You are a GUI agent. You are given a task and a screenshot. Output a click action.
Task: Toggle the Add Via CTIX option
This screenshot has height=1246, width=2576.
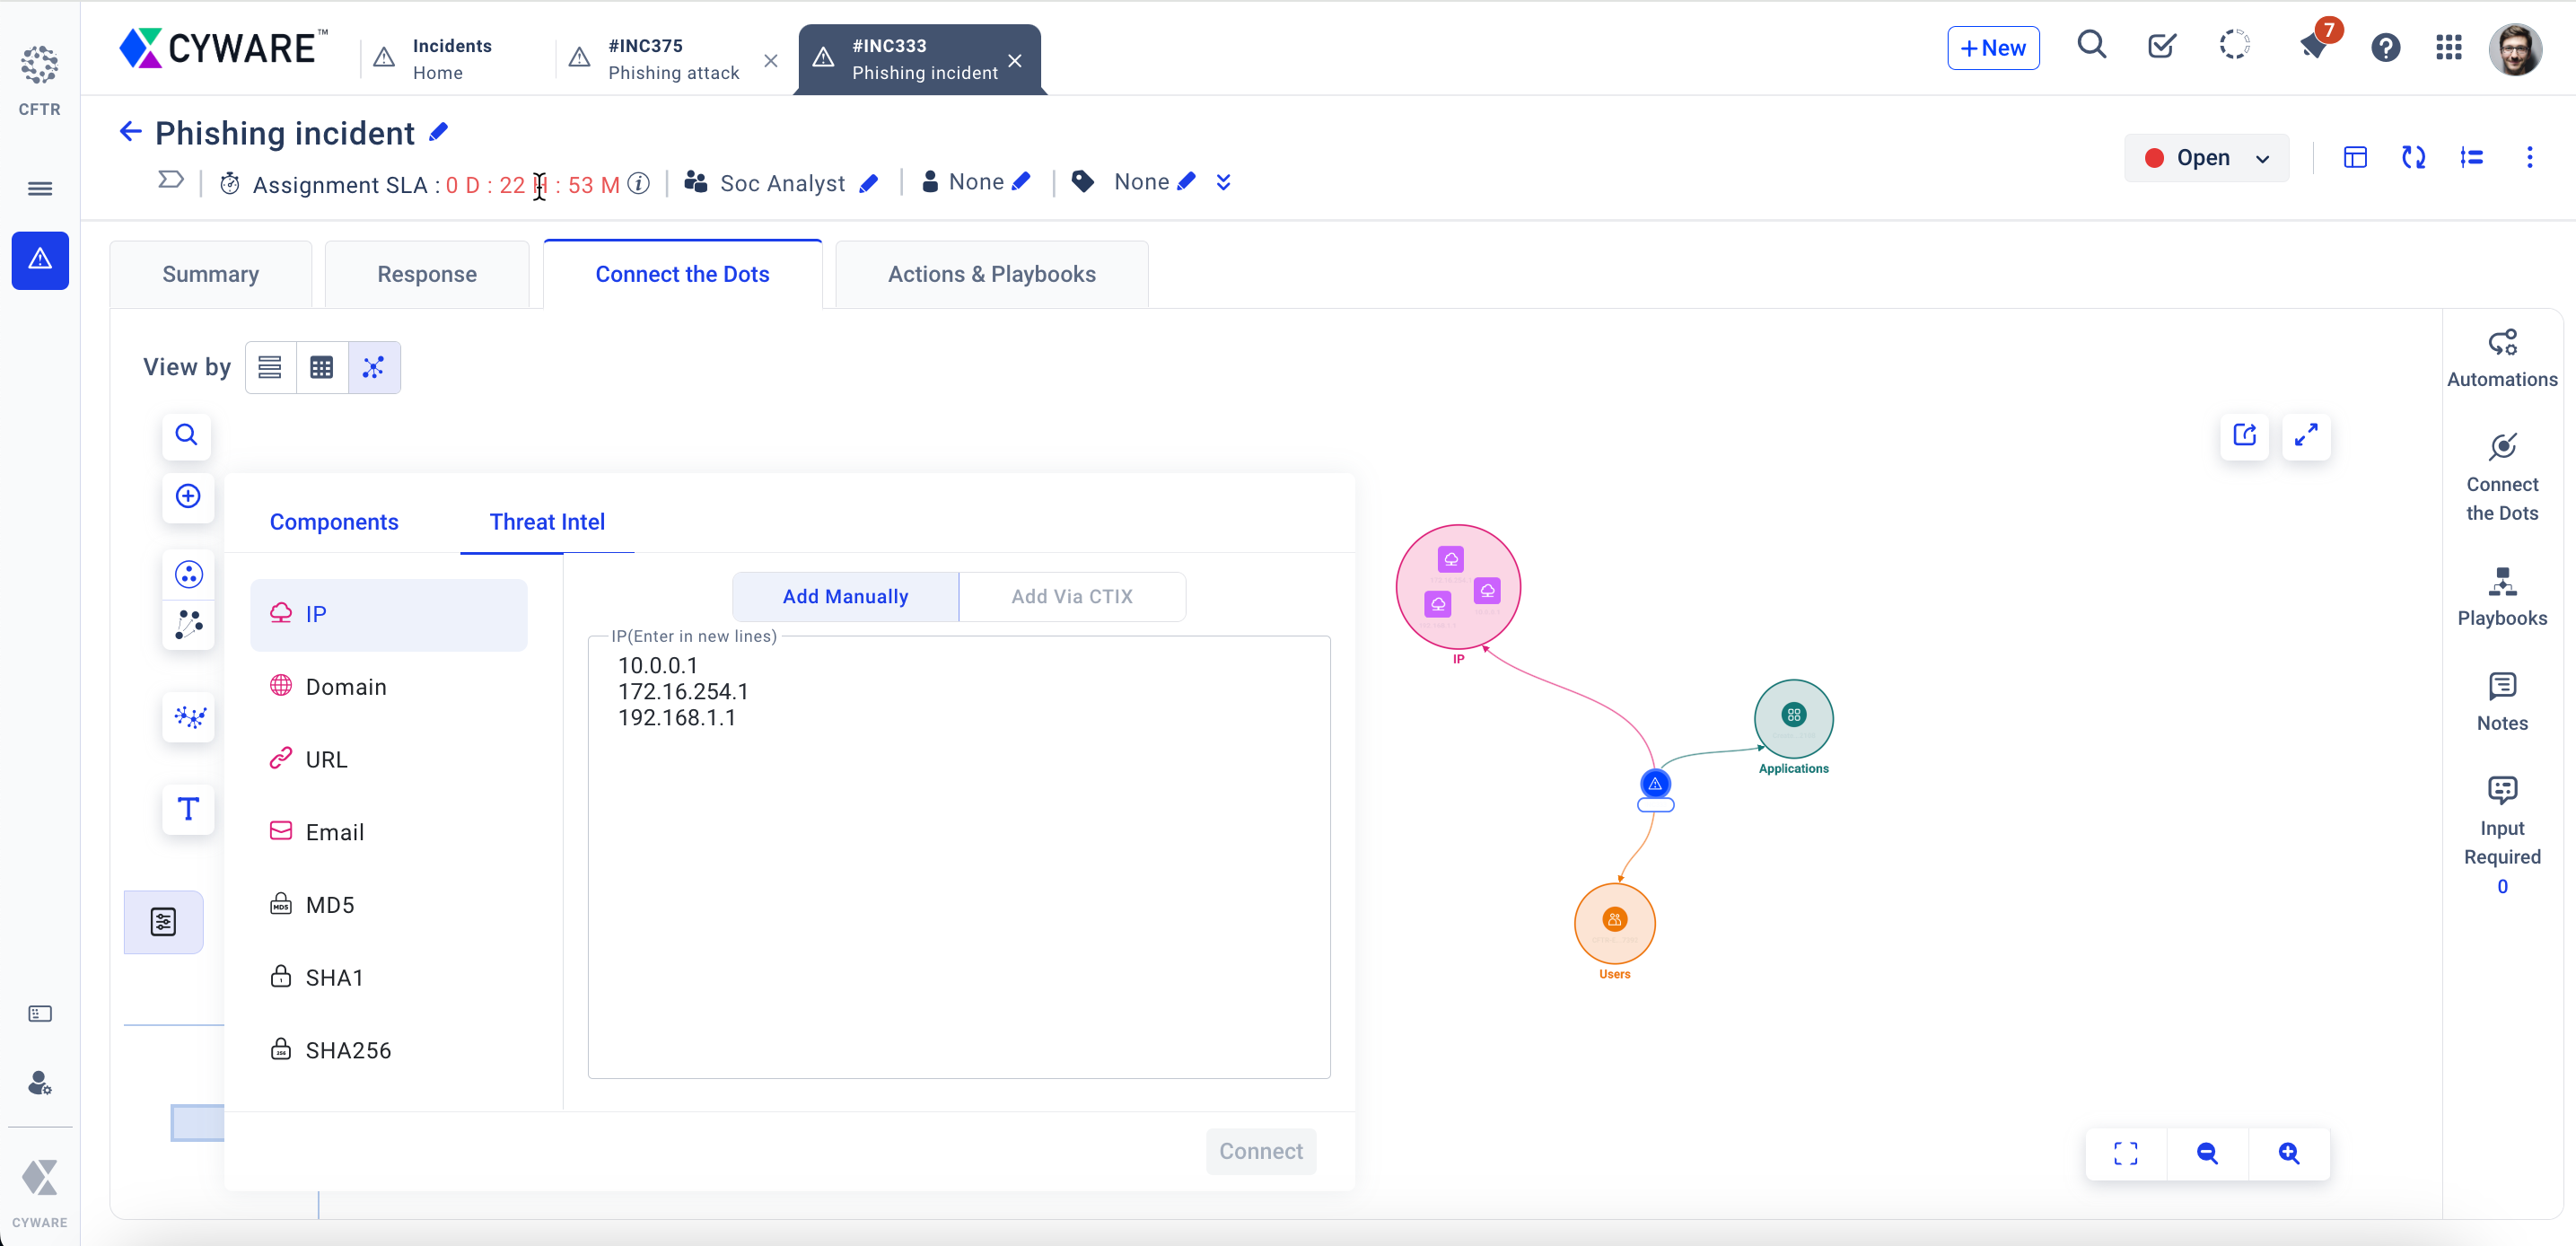1073,595
